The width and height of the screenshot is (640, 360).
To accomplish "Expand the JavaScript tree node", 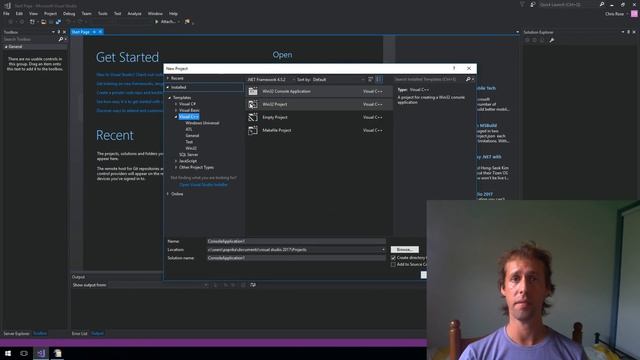I will pyautogui.click(x=176, y=161).
